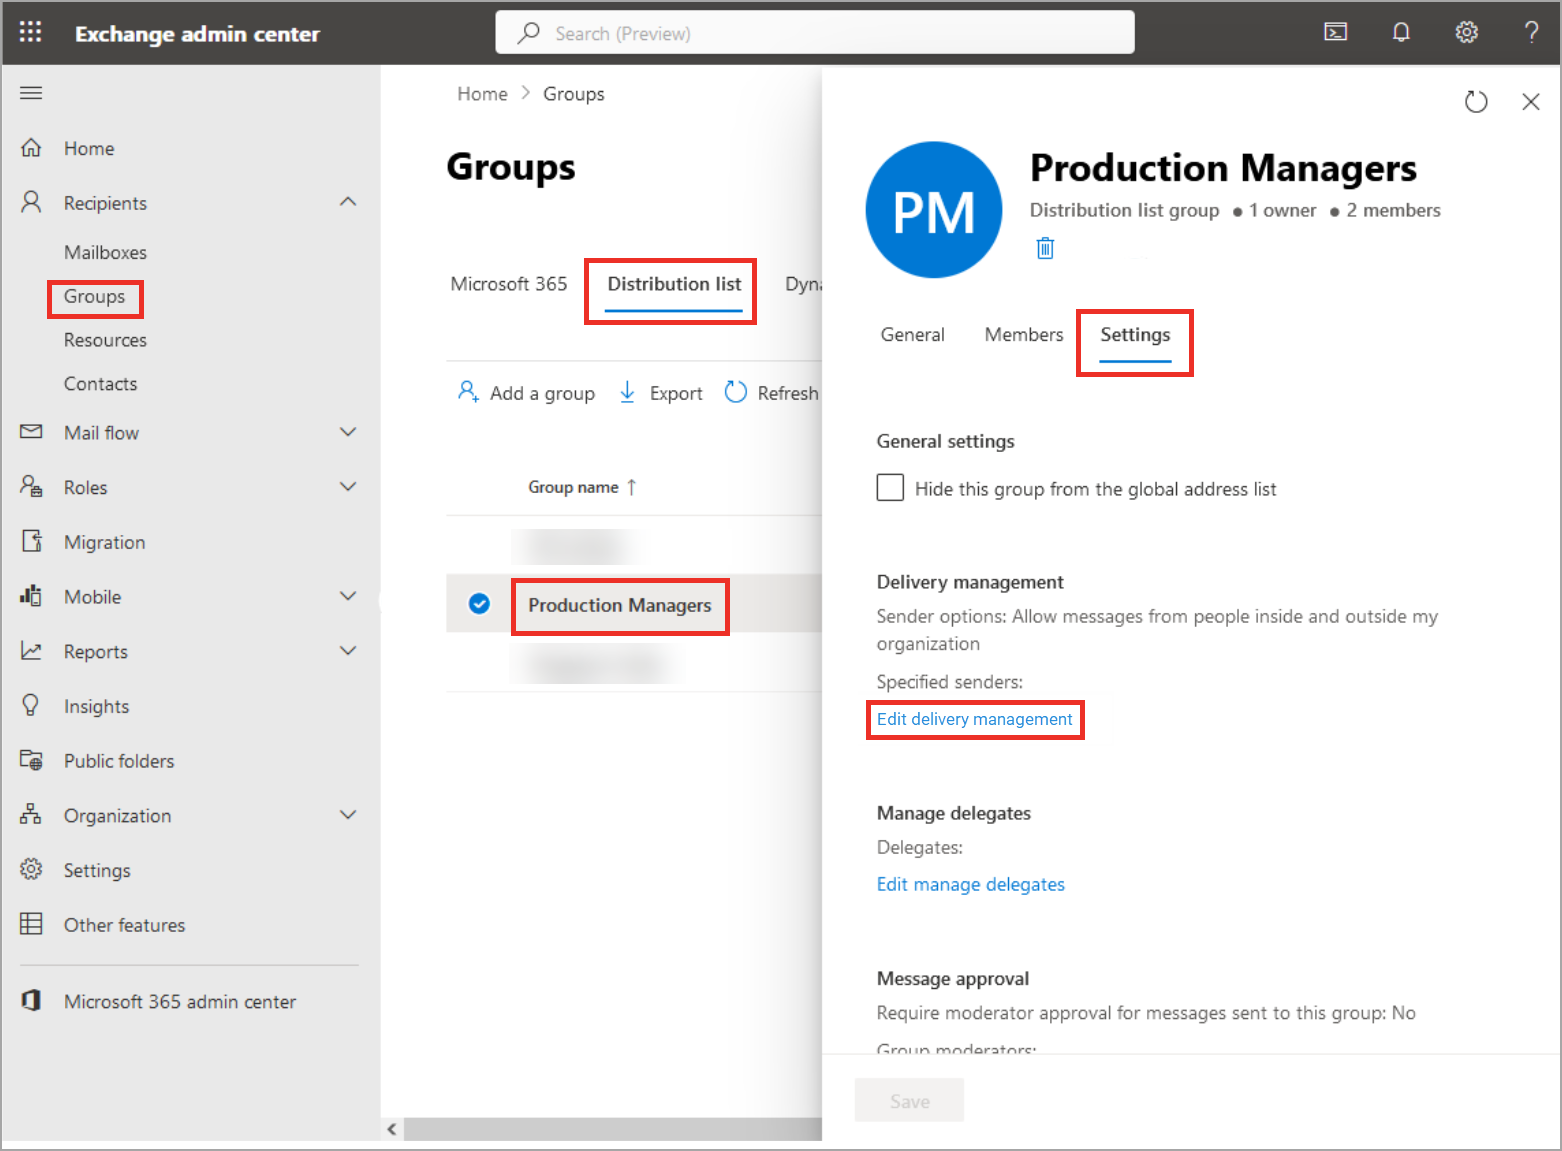The image size is (1562, 1151).
Task: Open Cloud Shell icon in header
Action: pos(1335,32)
